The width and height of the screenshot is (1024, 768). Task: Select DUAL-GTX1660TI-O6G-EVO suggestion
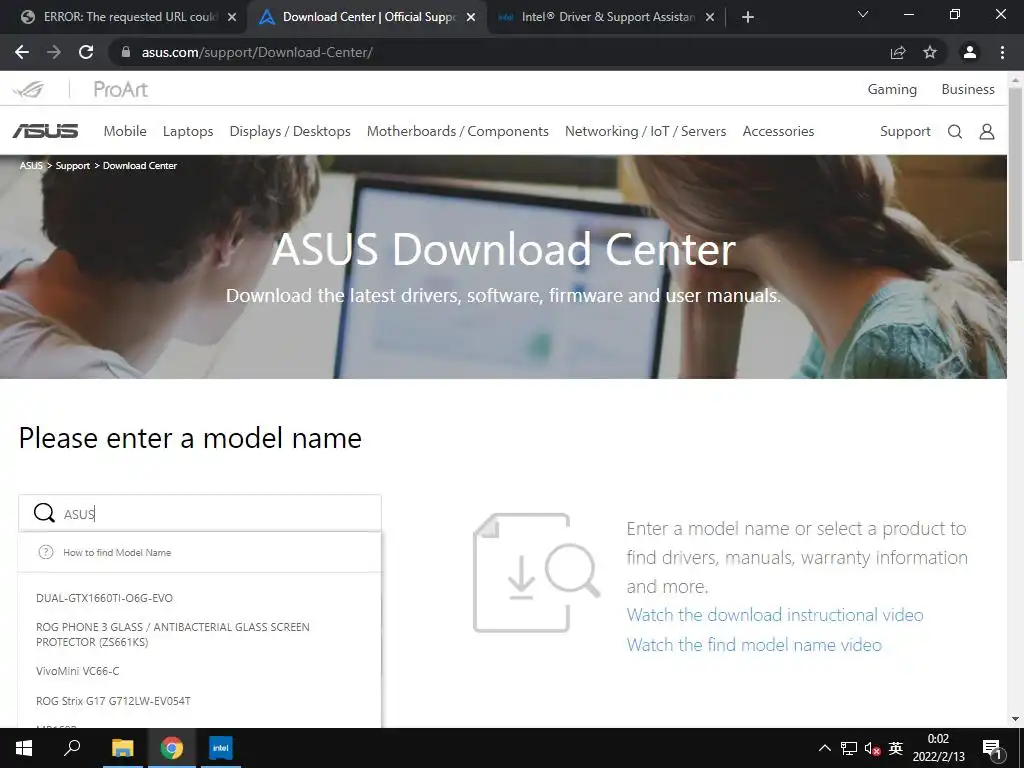pos(104,598)
